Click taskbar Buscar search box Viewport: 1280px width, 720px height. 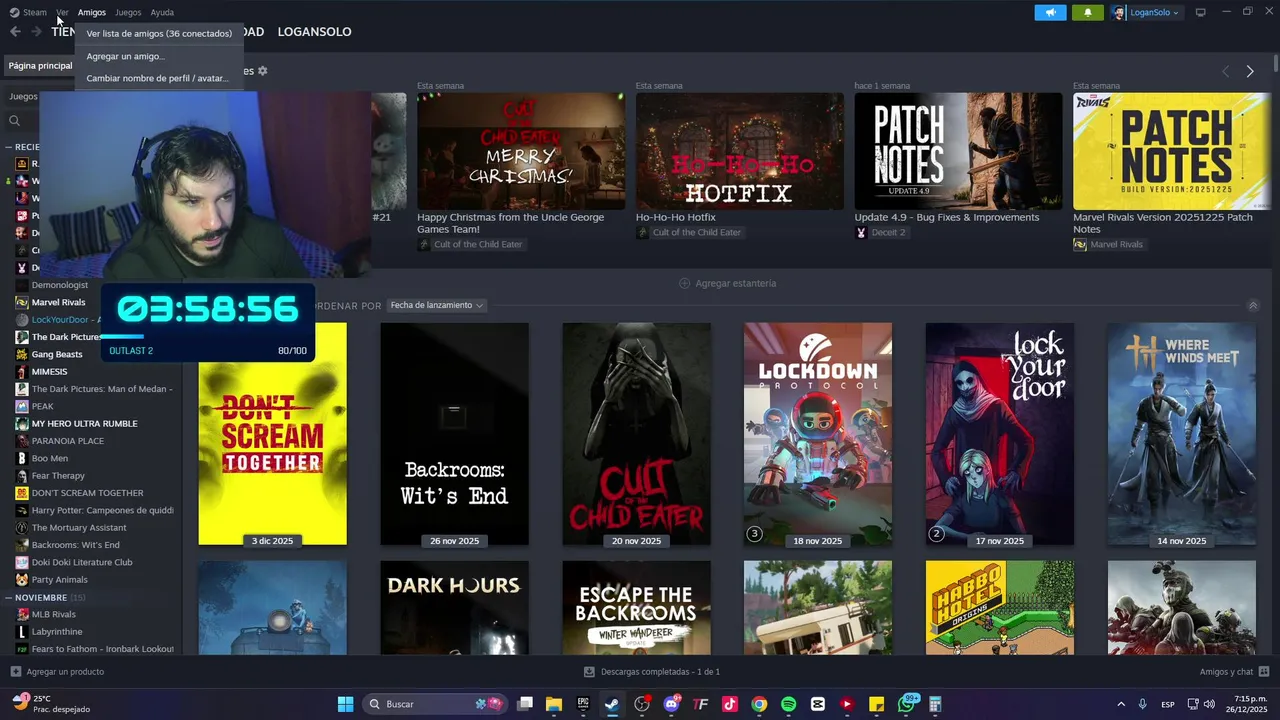[435, 704]
